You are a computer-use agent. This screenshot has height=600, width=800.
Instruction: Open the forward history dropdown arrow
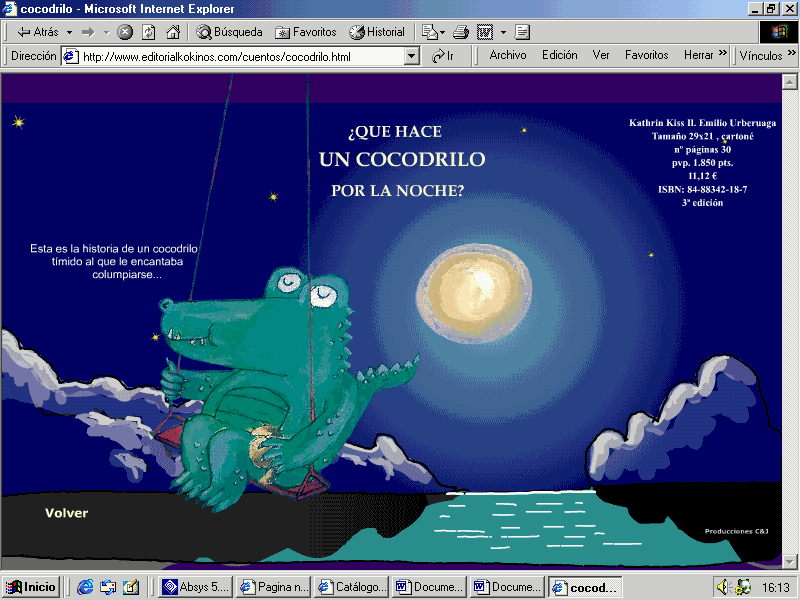(106, 32)
